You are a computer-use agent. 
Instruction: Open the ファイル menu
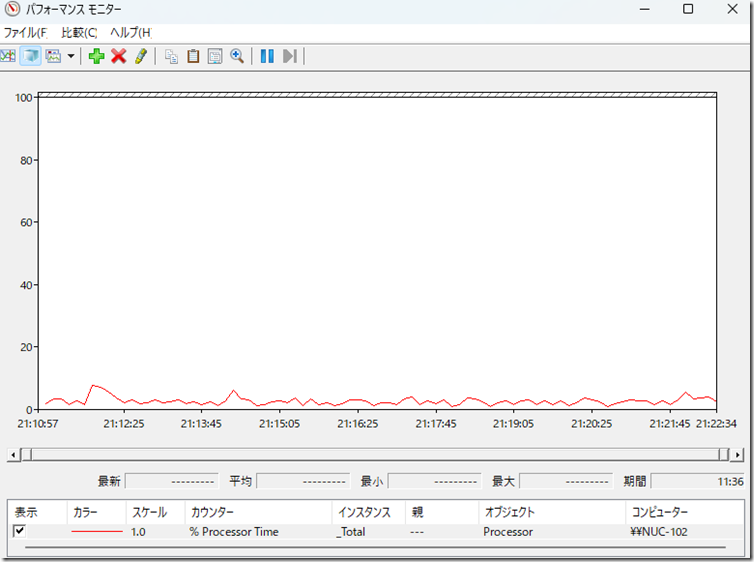coord(25,32)
